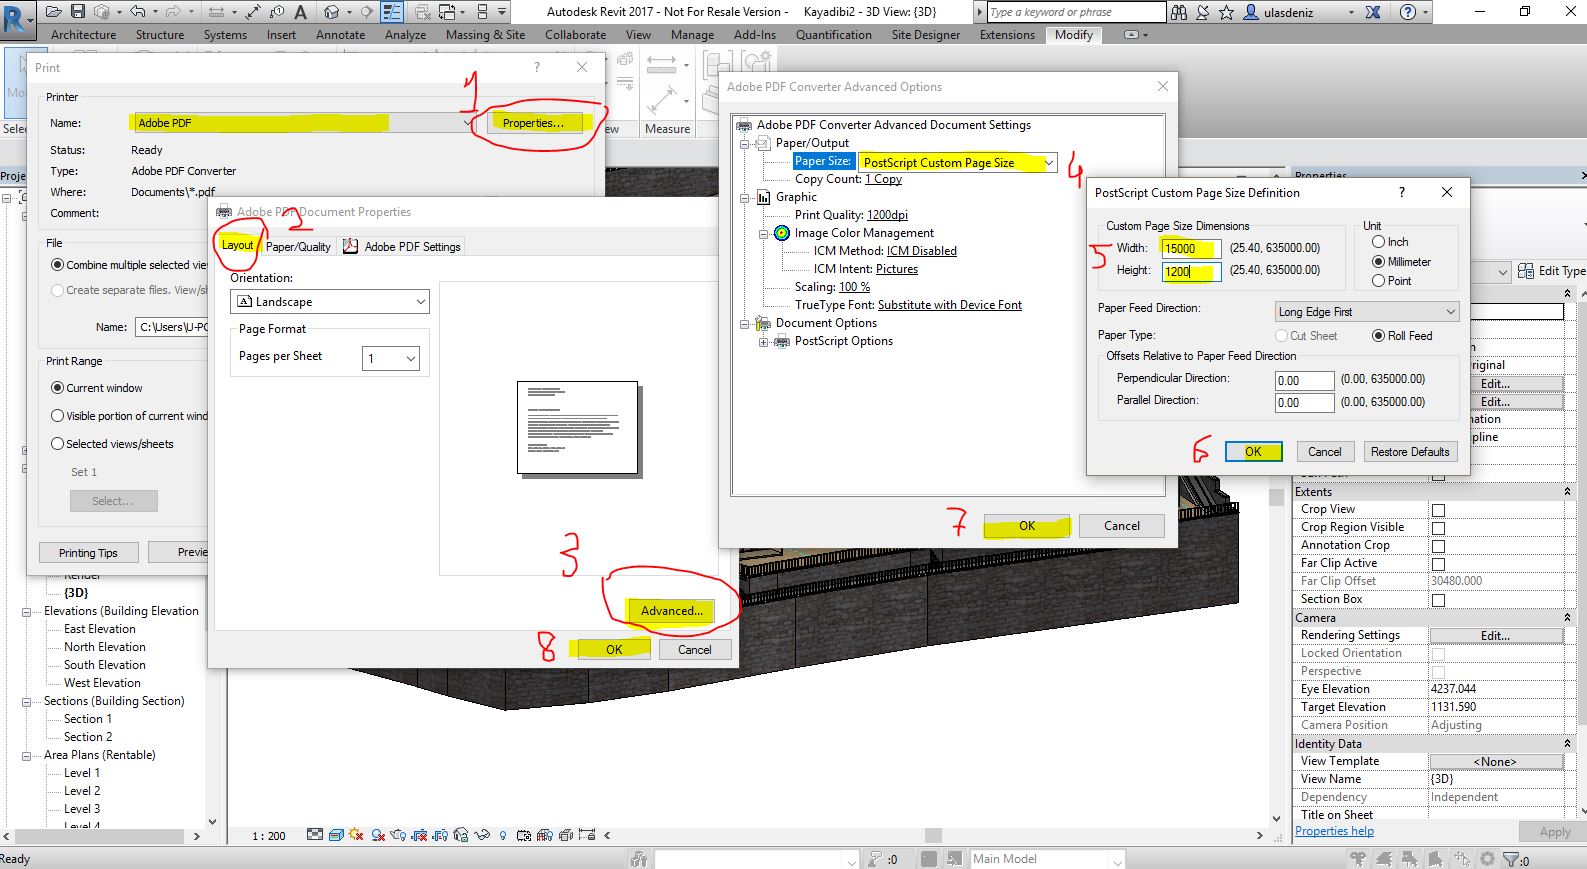Click the filter icon in the status bar
1587x869 pixels.
pyautogui.click(x=1510, y=859)
